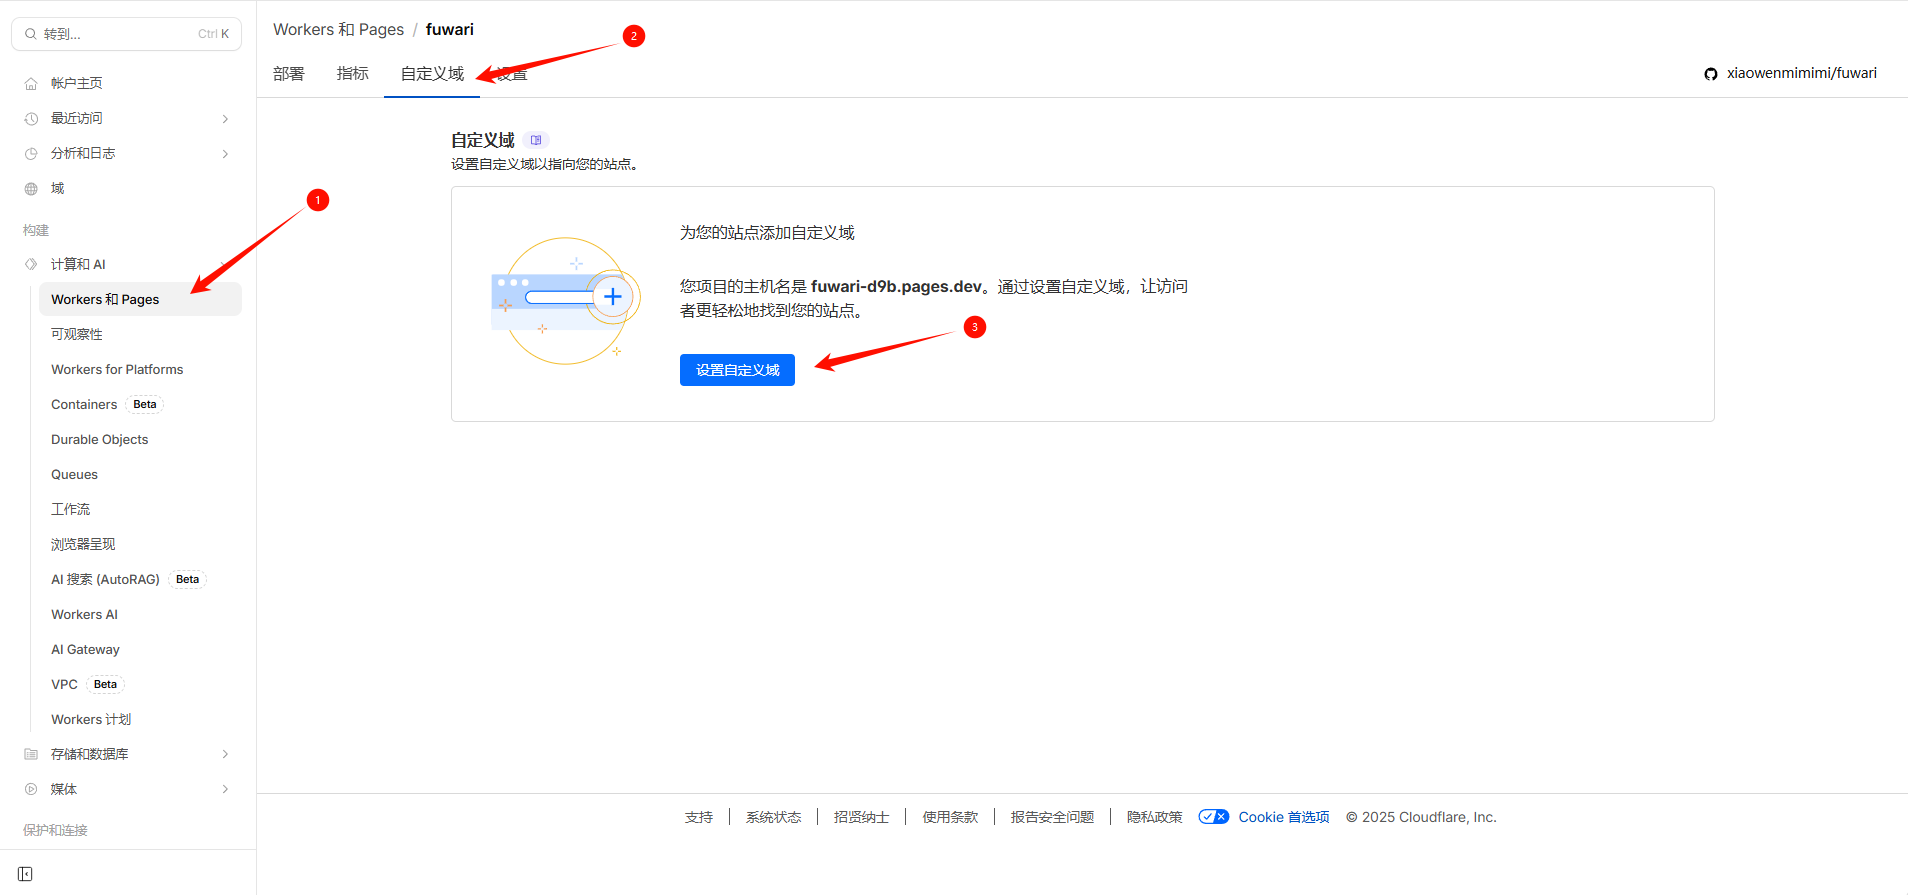Open the documentation icon beside 自定义域 heading
This screenshot has height=895, width=1908.
(x=536, y=140)
